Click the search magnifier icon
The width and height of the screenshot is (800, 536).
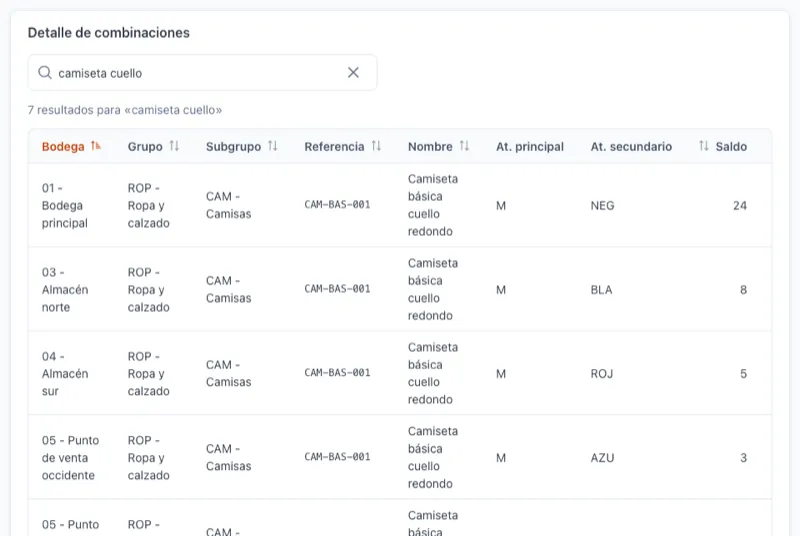(x=45, y=72)
